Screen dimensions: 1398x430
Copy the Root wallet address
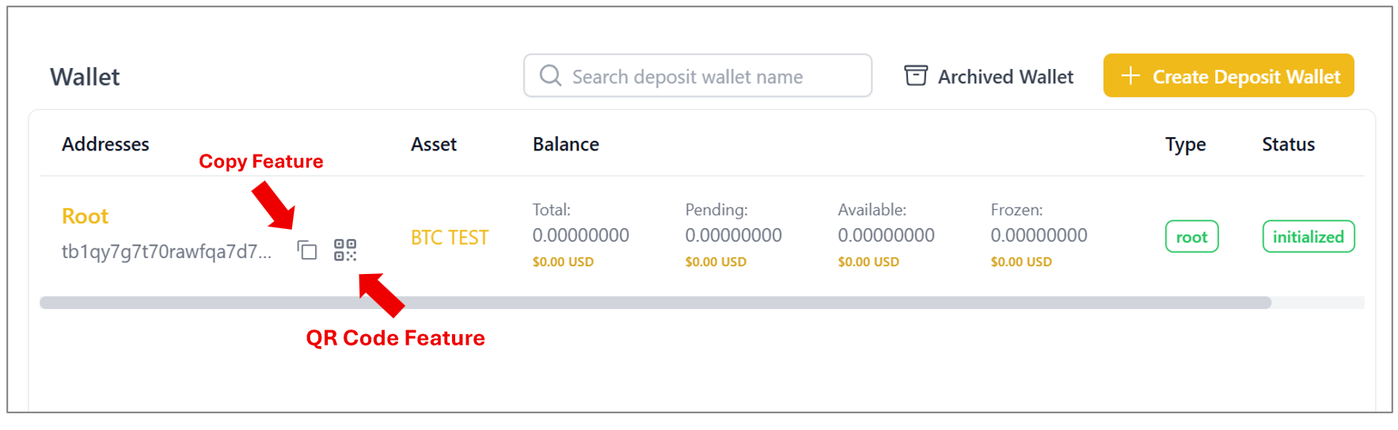click(308, 251)
